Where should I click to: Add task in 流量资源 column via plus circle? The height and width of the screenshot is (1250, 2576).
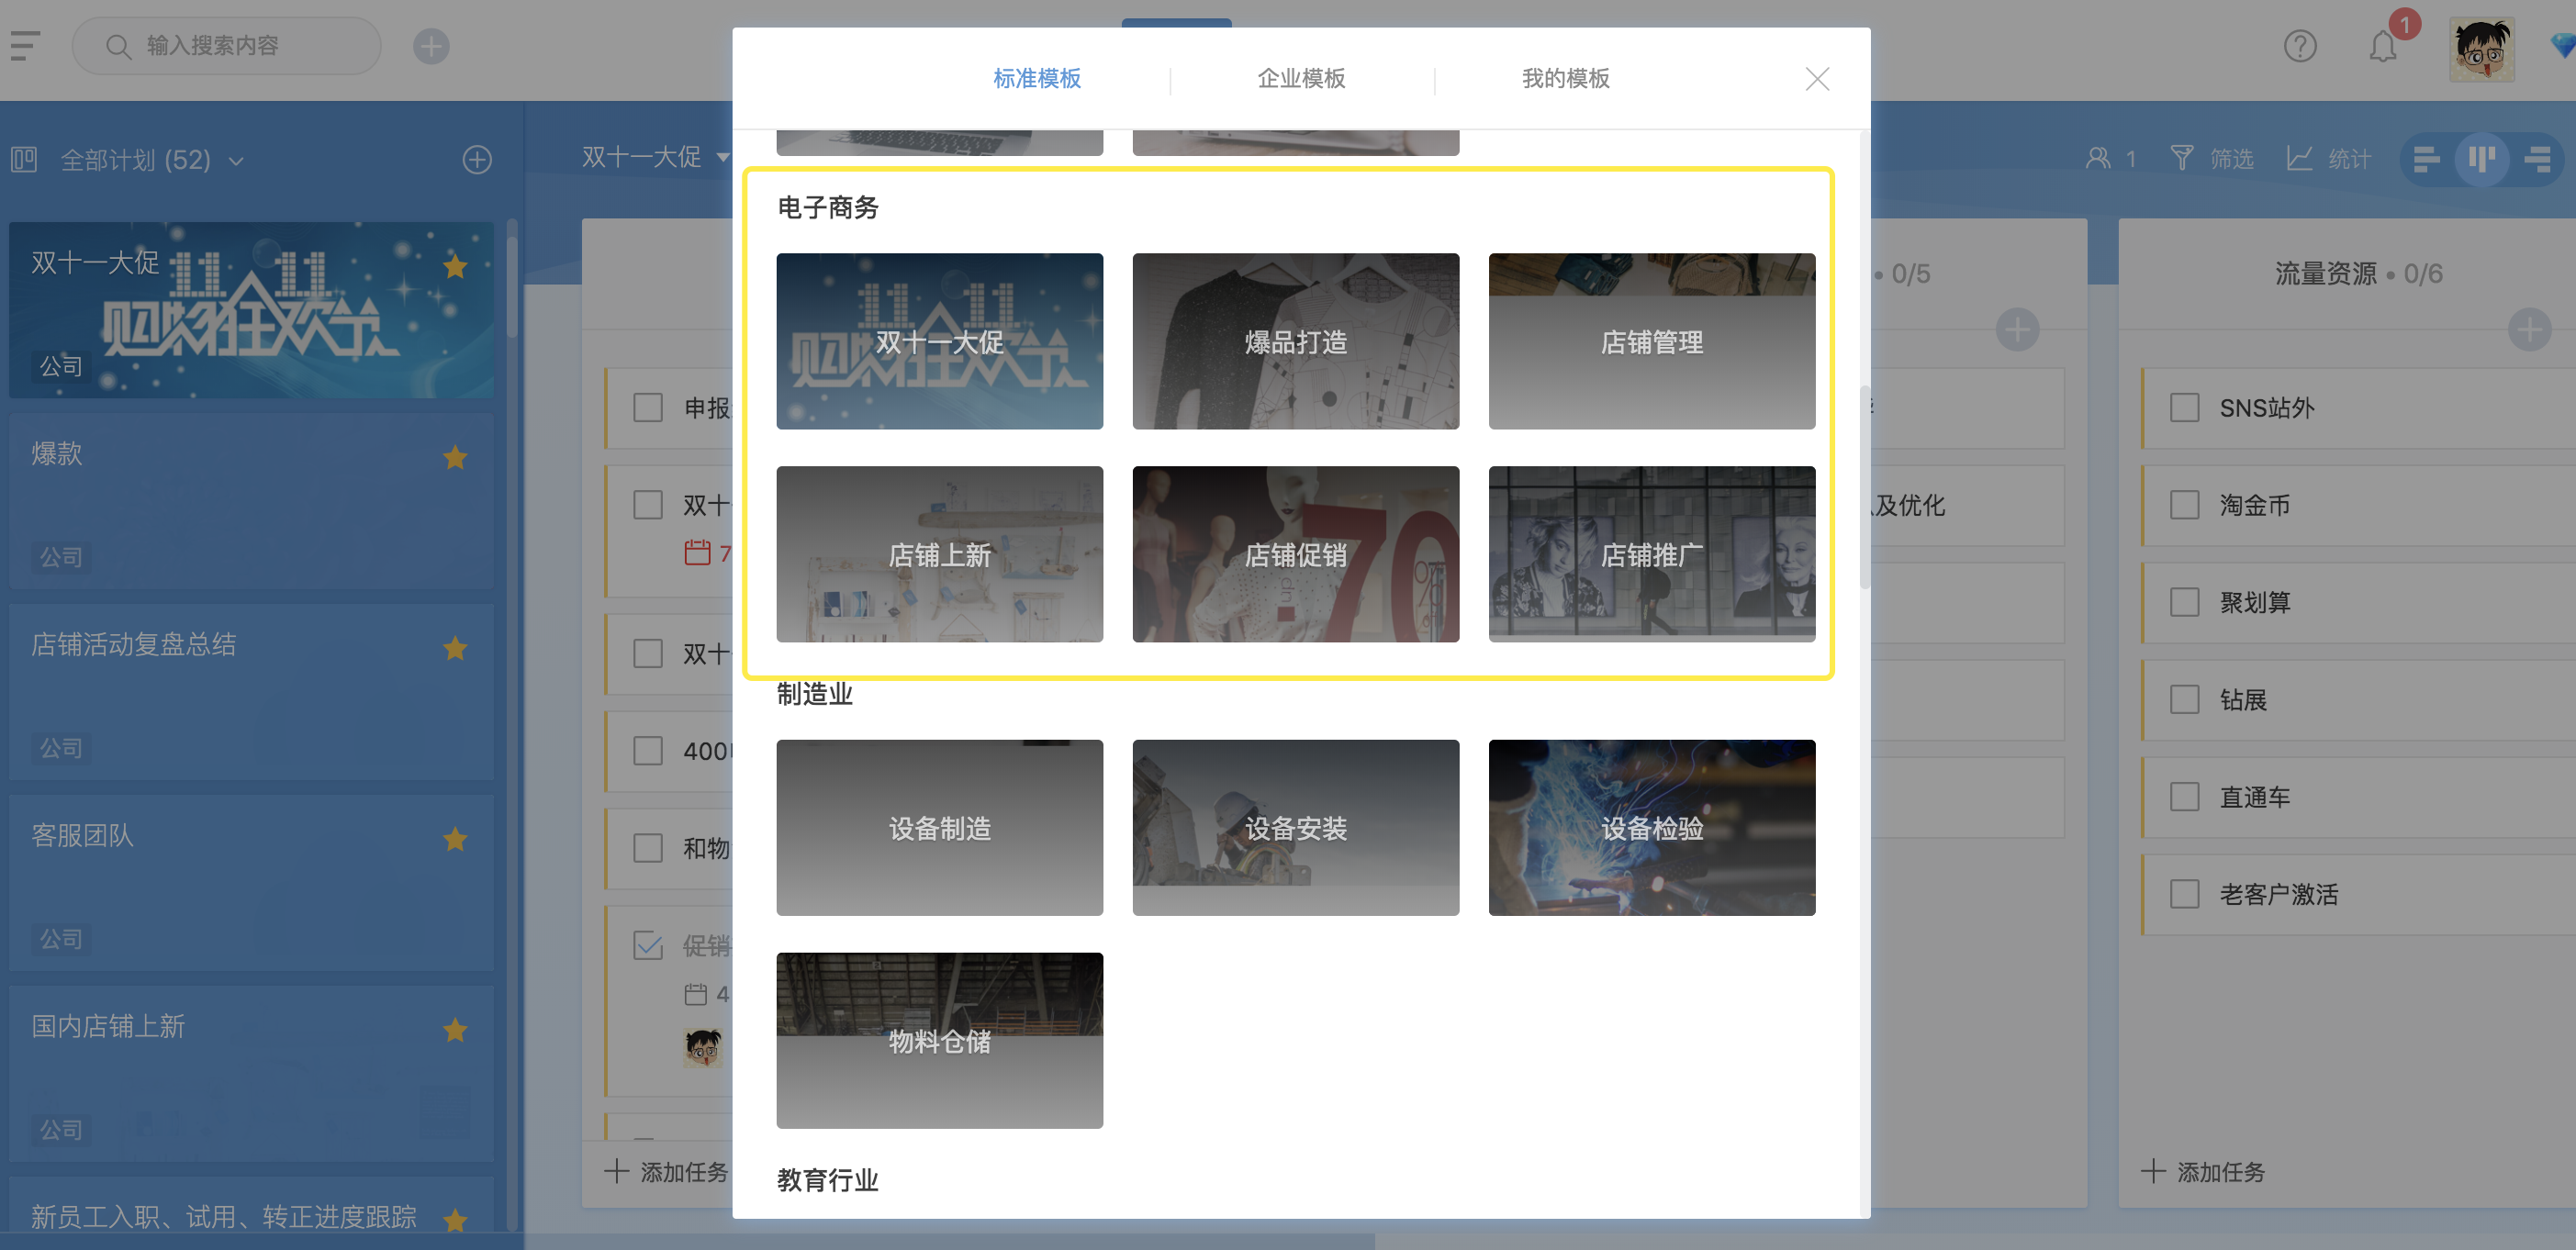tap(2529, 330)
